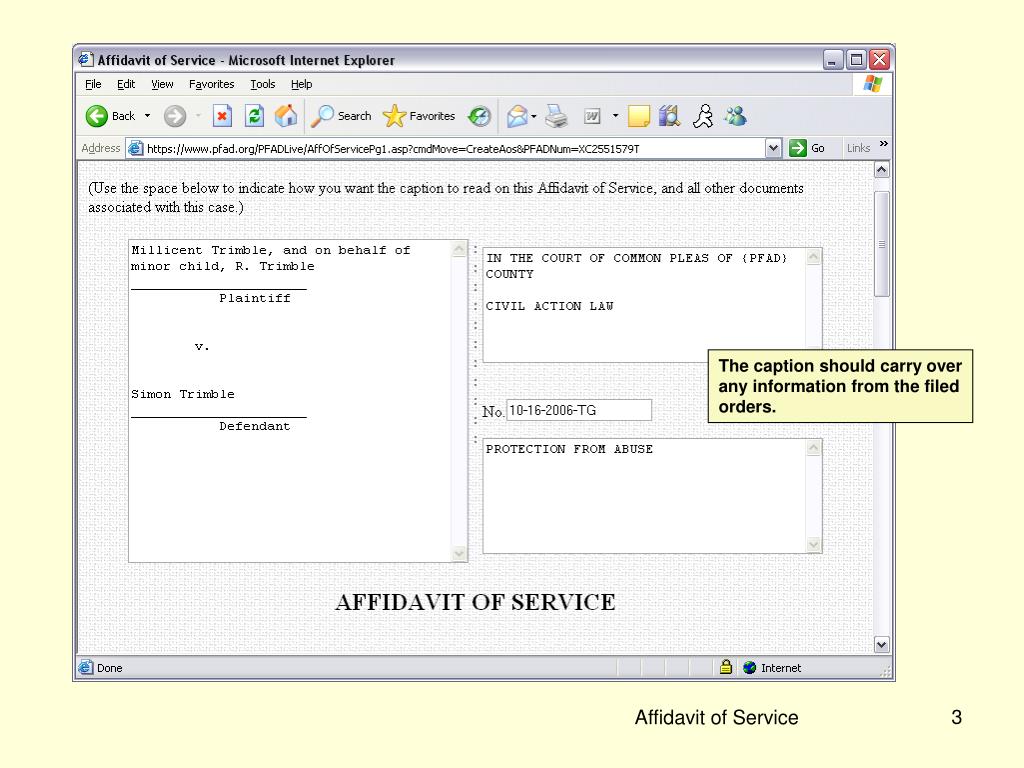Click the Internet zone globe icon
Screen dimensions: 1024x768
750,667
